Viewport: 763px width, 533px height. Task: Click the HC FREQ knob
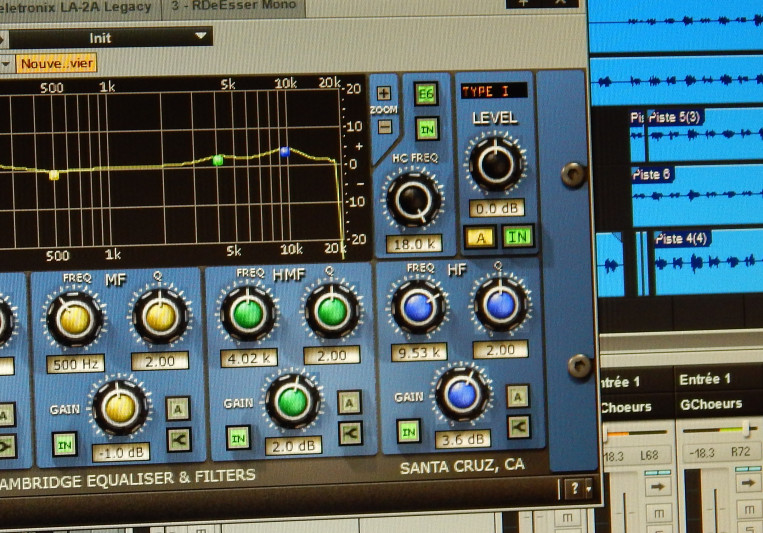coord(414,200)
